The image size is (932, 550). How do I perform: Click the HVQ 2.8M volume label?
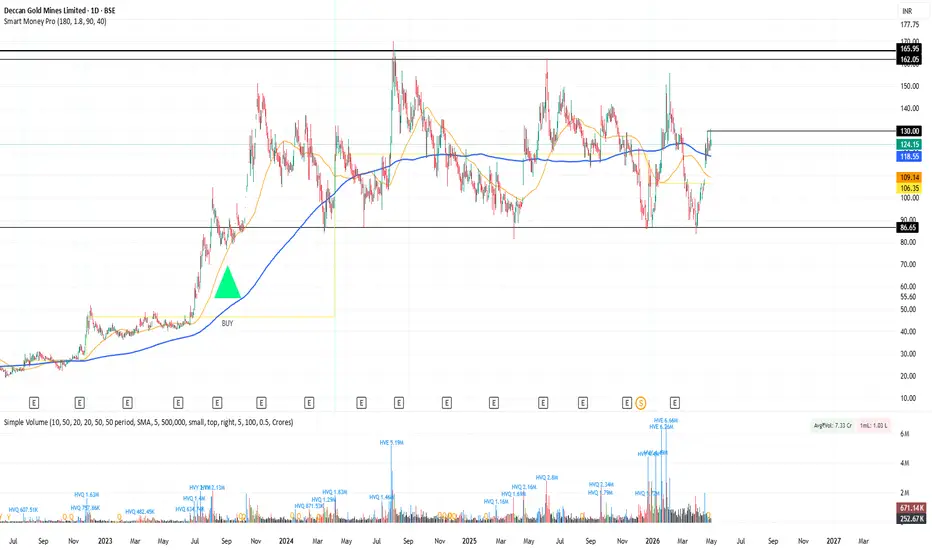[547, 477]
